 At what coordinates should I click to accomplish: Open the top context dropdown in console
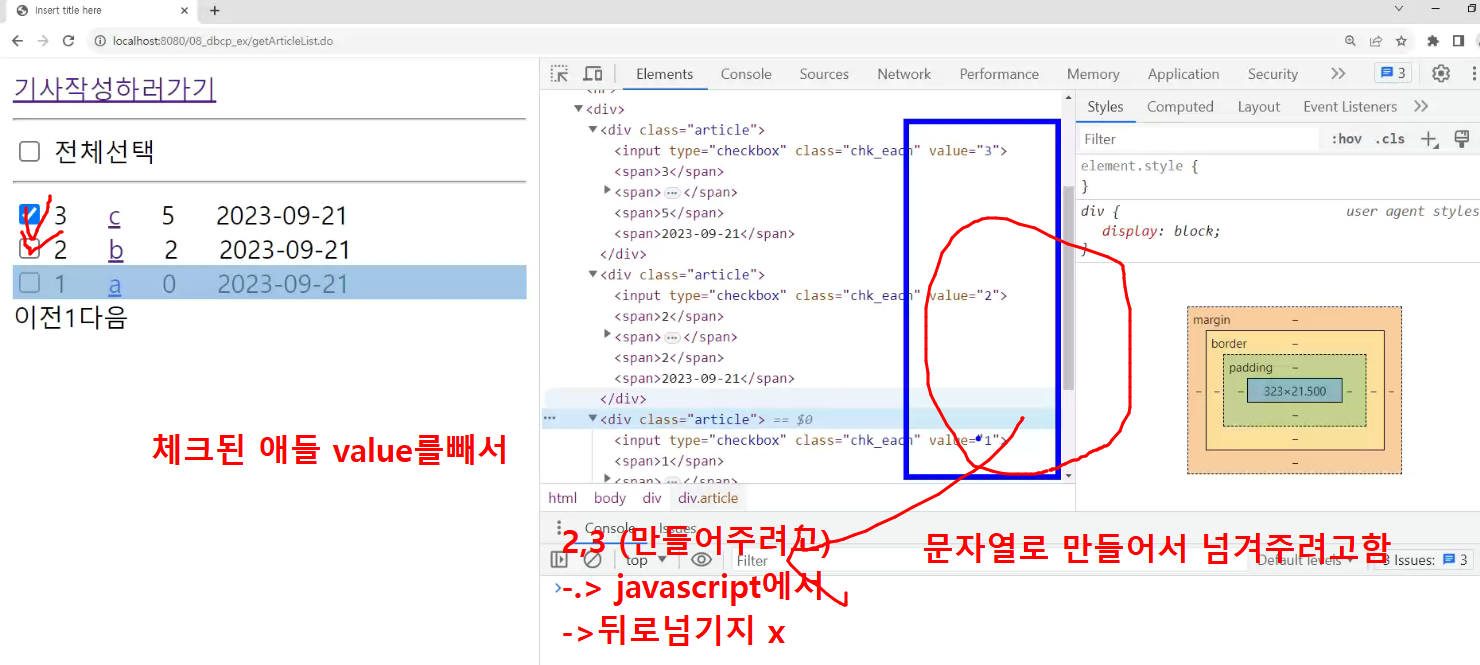(645, 560)
